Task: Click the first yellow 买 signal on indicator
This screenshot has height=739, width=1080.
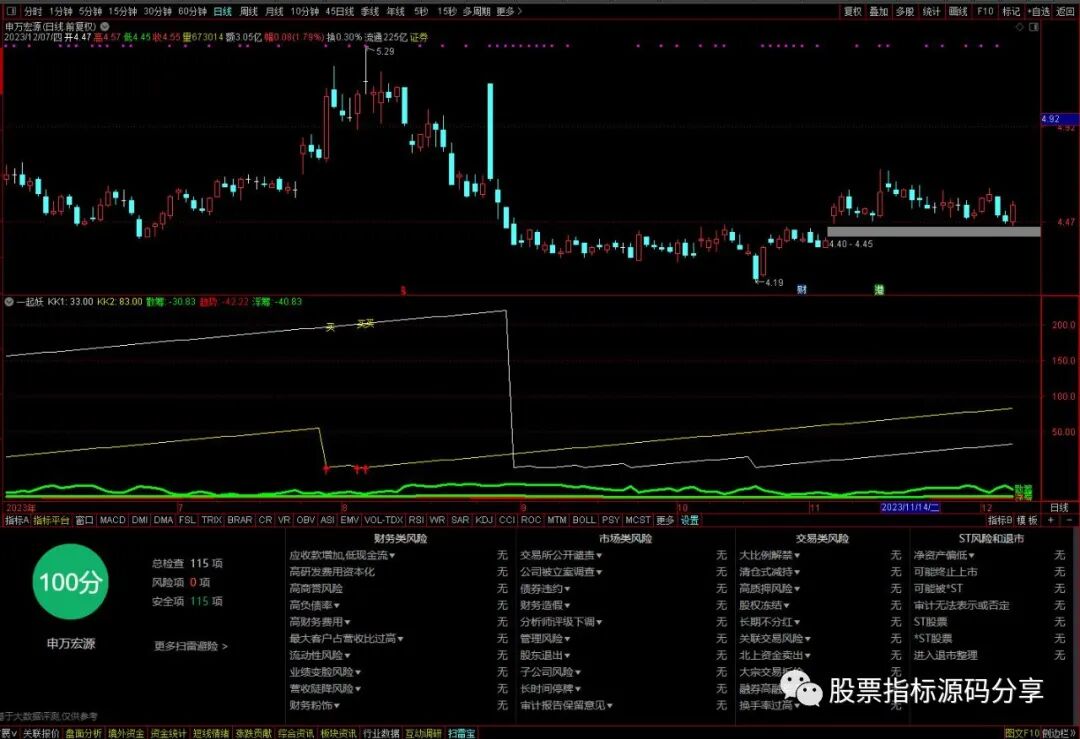Action: [x=331, y=328]
